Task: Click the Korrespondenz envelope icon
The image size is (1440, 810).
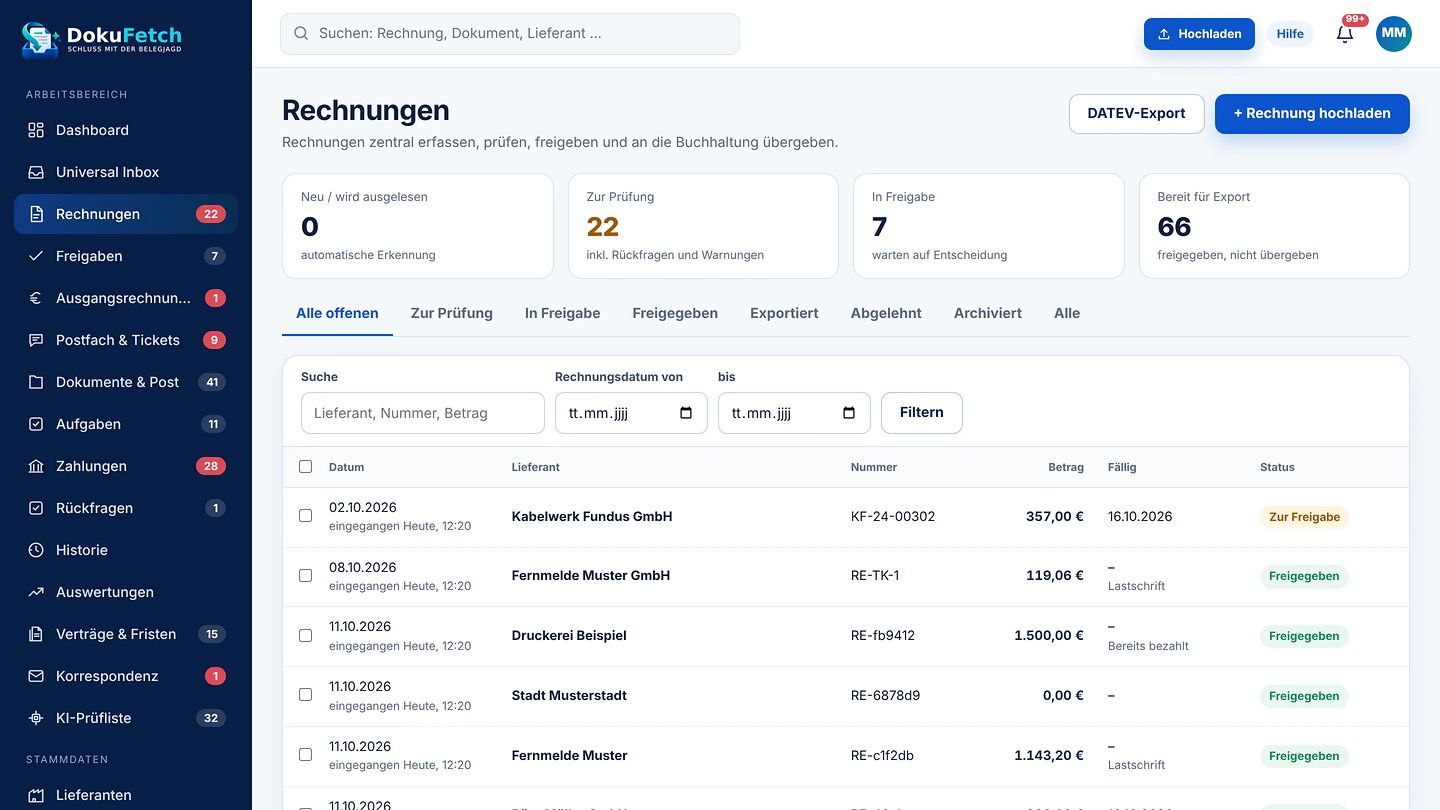Action: 36,676
